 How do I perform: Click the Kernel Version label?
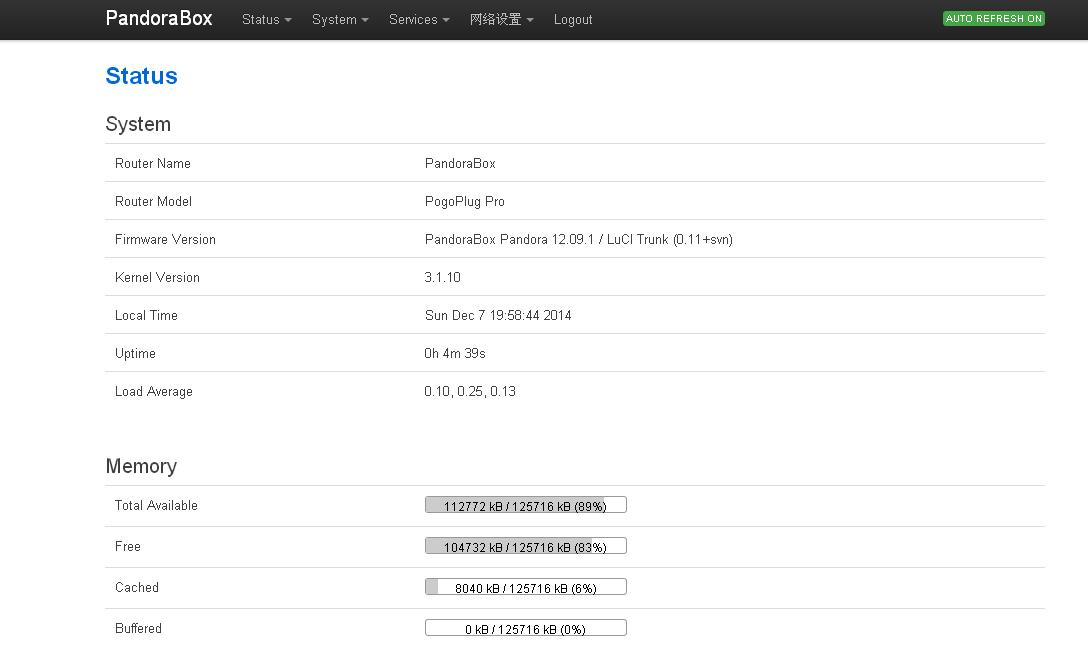158,278
